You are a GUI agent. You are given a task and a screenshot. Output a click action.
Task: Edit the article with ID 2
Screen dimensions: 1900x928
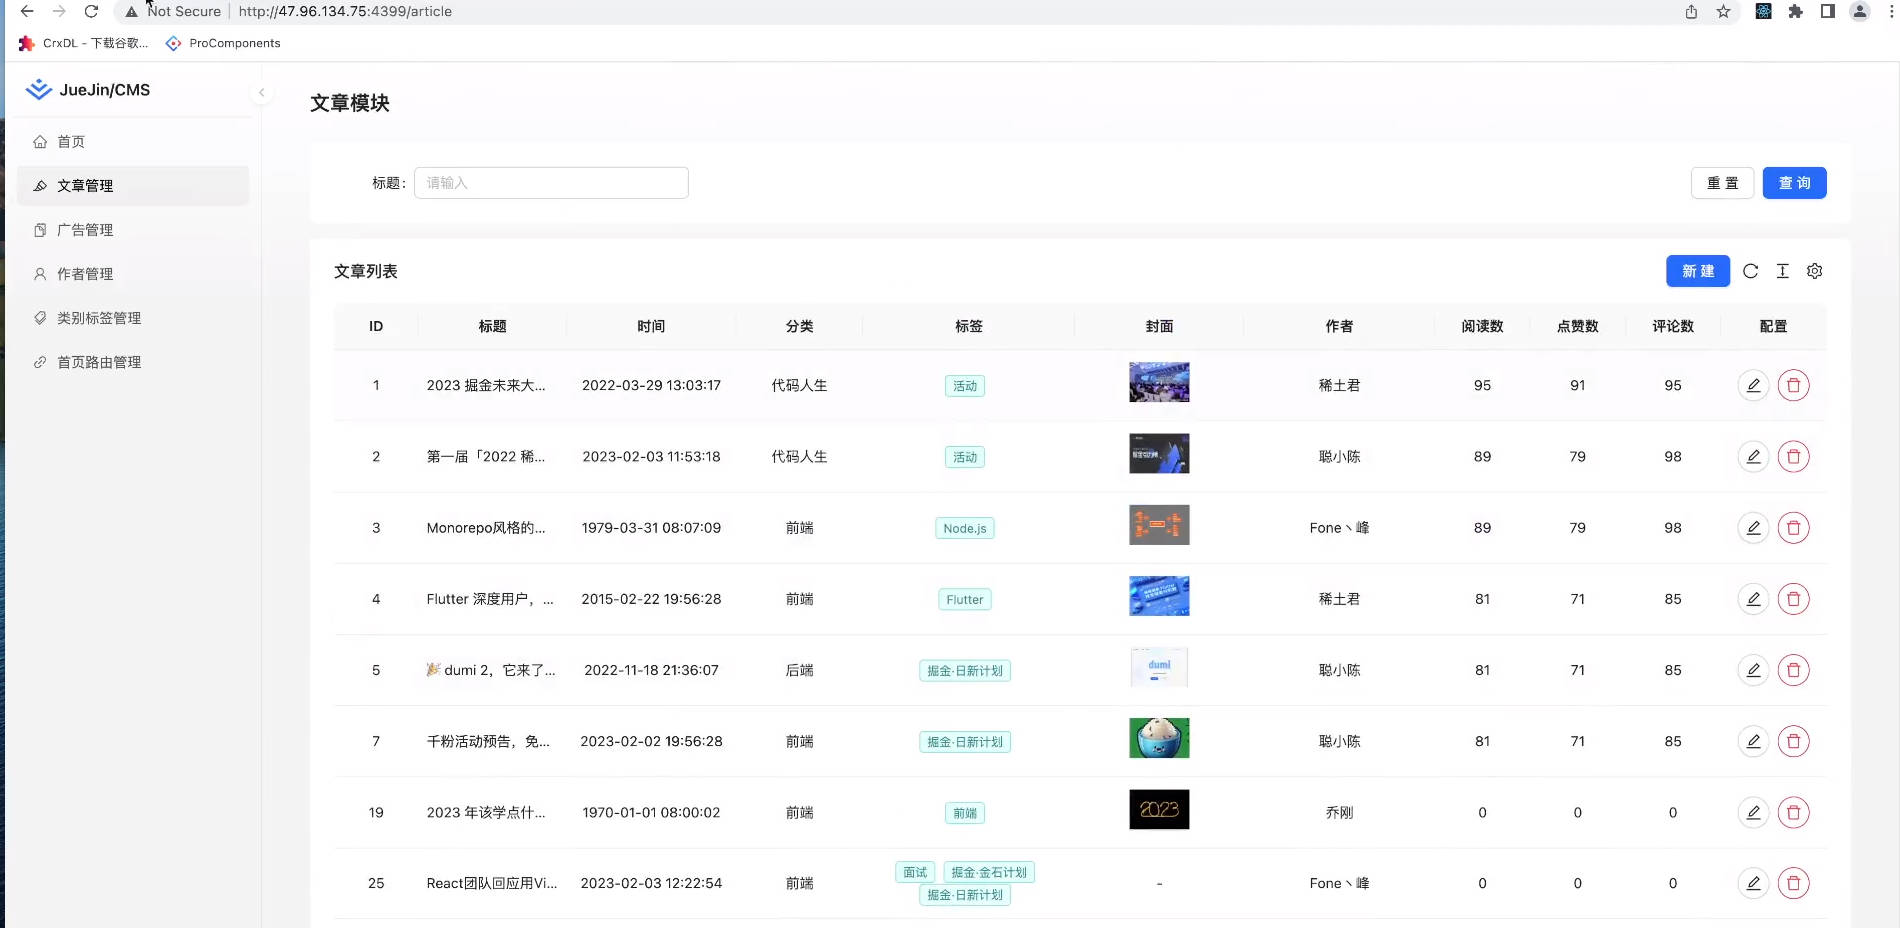(x=1753, y=457)
